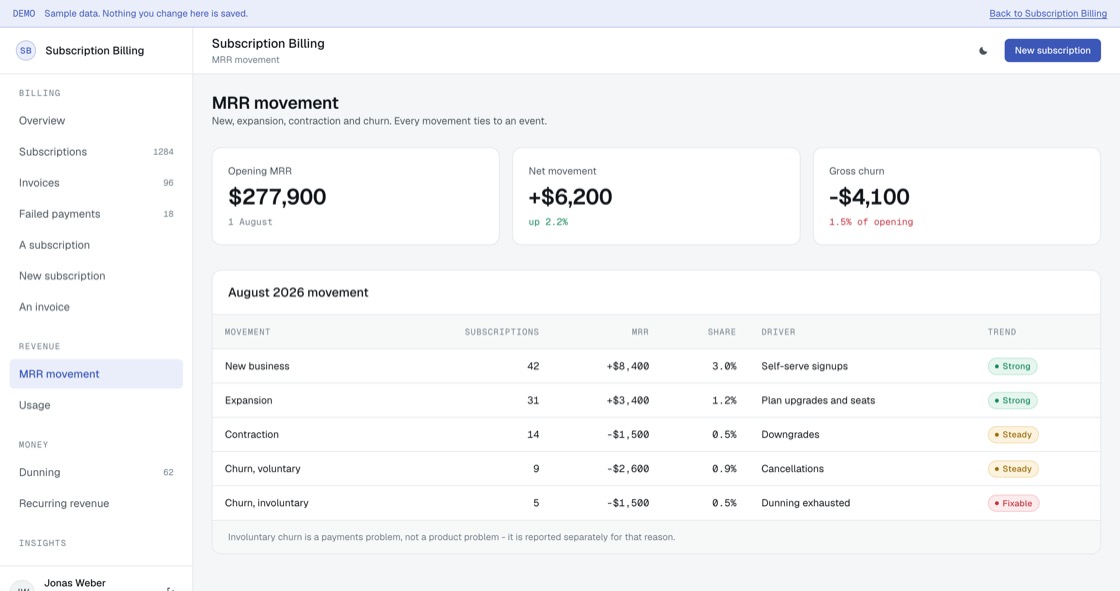Toggle dark mode with the moon icon
Screen dimensions: 1120x591
(983, 51)
